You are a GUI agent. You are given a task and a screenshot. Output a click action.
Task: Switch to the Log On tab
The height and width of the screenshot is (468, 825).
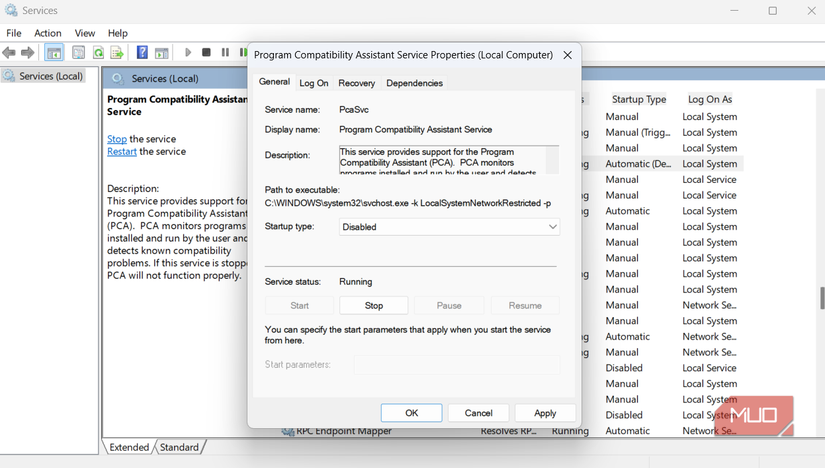(314, 83)
